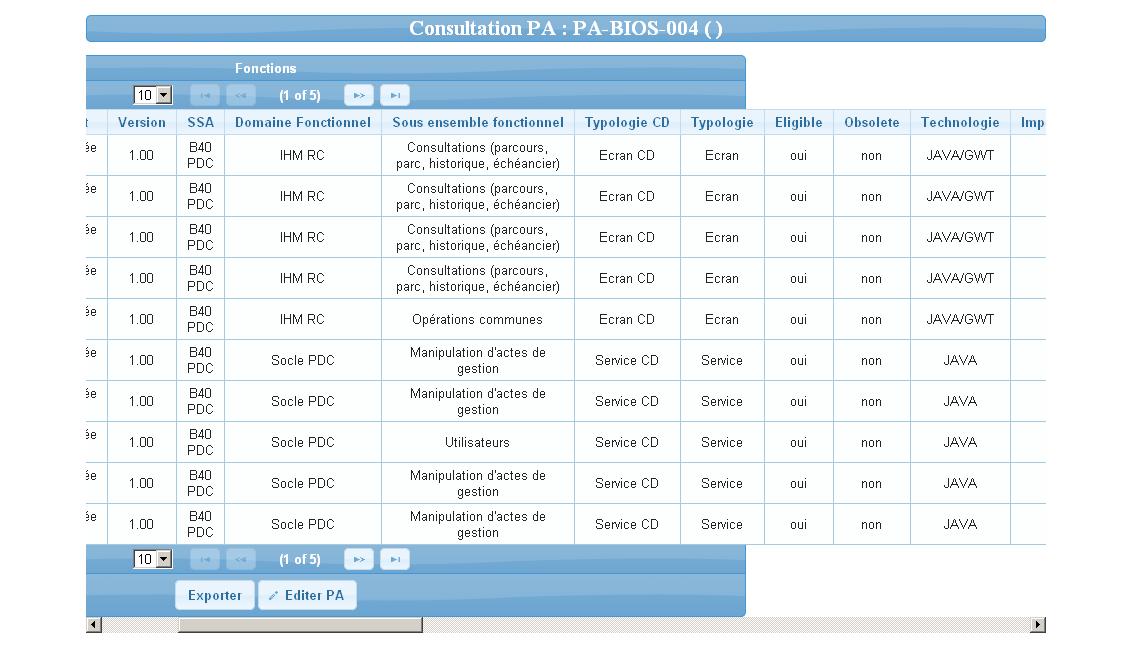Click '(1 of 5)' in bottom paginator
Image resolution: width=1139 pixels, height=645 pixels.
click(x=300, y=559)
